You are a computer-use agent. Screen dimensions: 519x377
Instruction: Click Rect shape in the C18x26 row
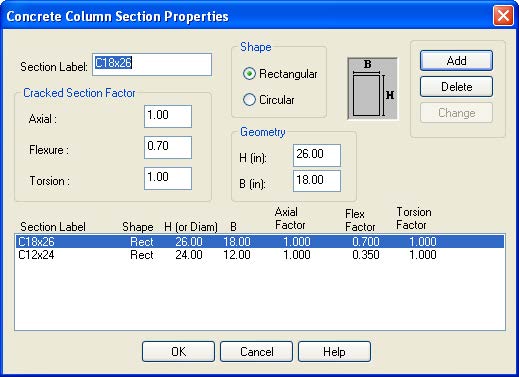[x=142, y=241]
